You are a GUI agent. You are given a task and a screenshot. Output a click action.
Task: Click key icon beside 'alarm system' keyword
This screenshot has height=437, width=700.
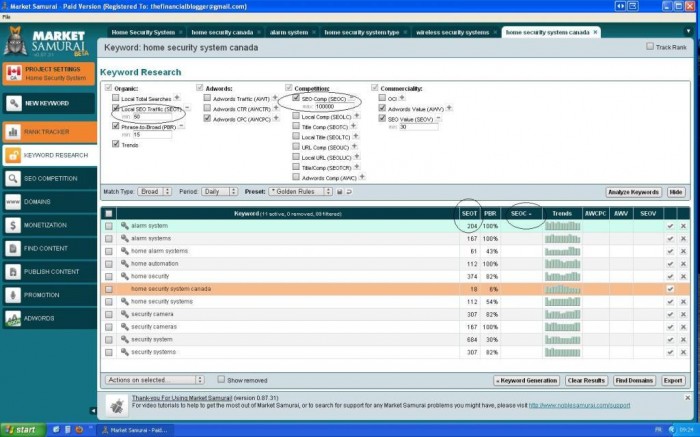[125, 226]
